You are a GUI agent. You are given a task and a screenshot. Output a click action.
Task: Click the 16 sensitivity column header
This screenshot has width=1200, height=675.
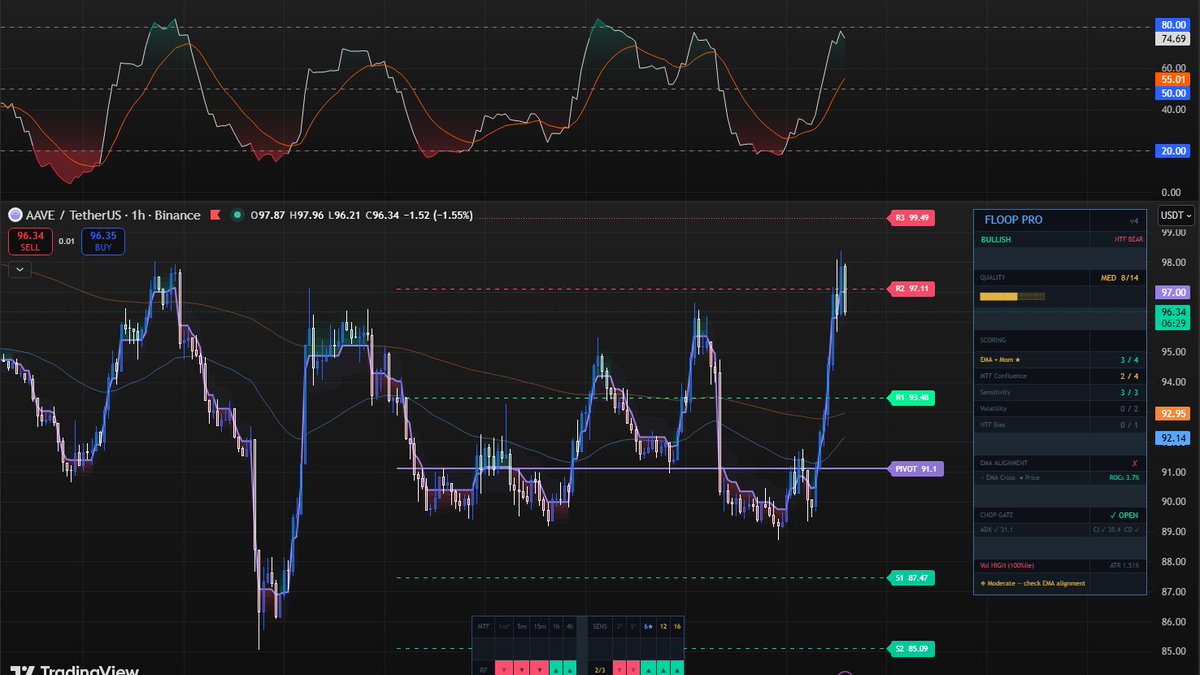677,626
